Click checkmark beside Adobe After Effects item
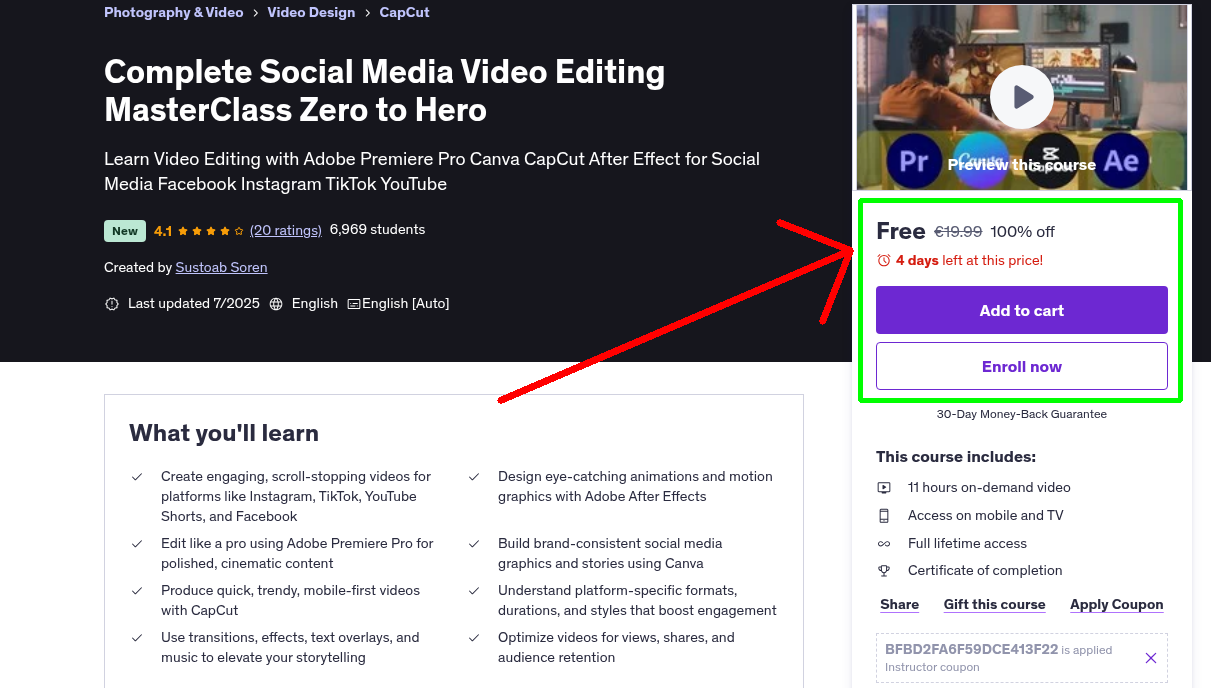1211x688 pixels. (x=474, y=477)
